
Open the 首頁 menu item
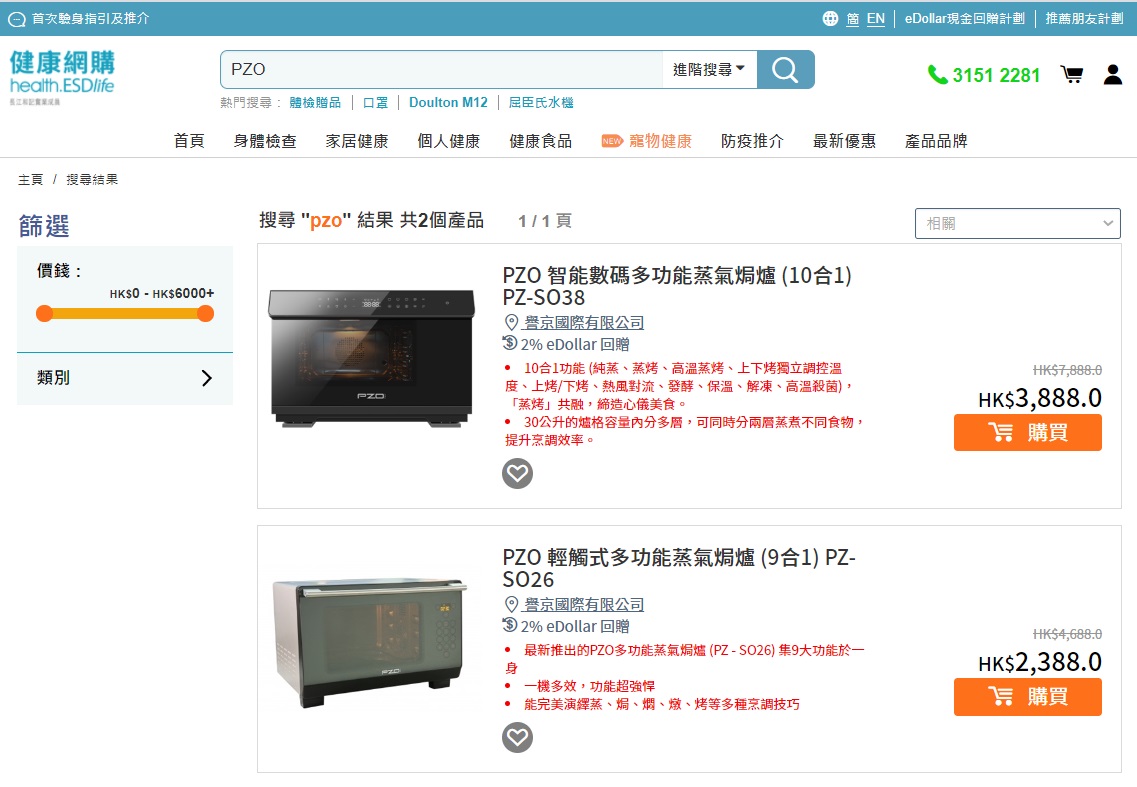point(189,141)
